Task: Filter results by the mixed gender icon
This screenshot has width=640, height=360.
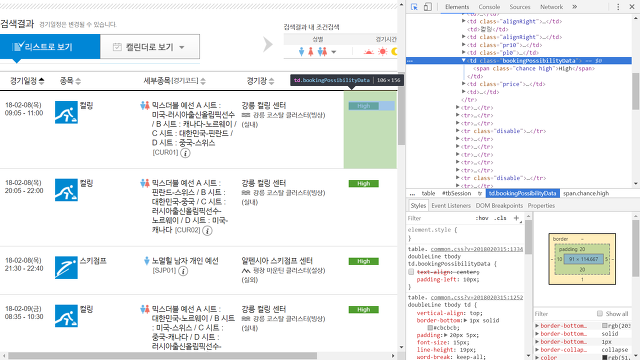Action: coord(322,52)
